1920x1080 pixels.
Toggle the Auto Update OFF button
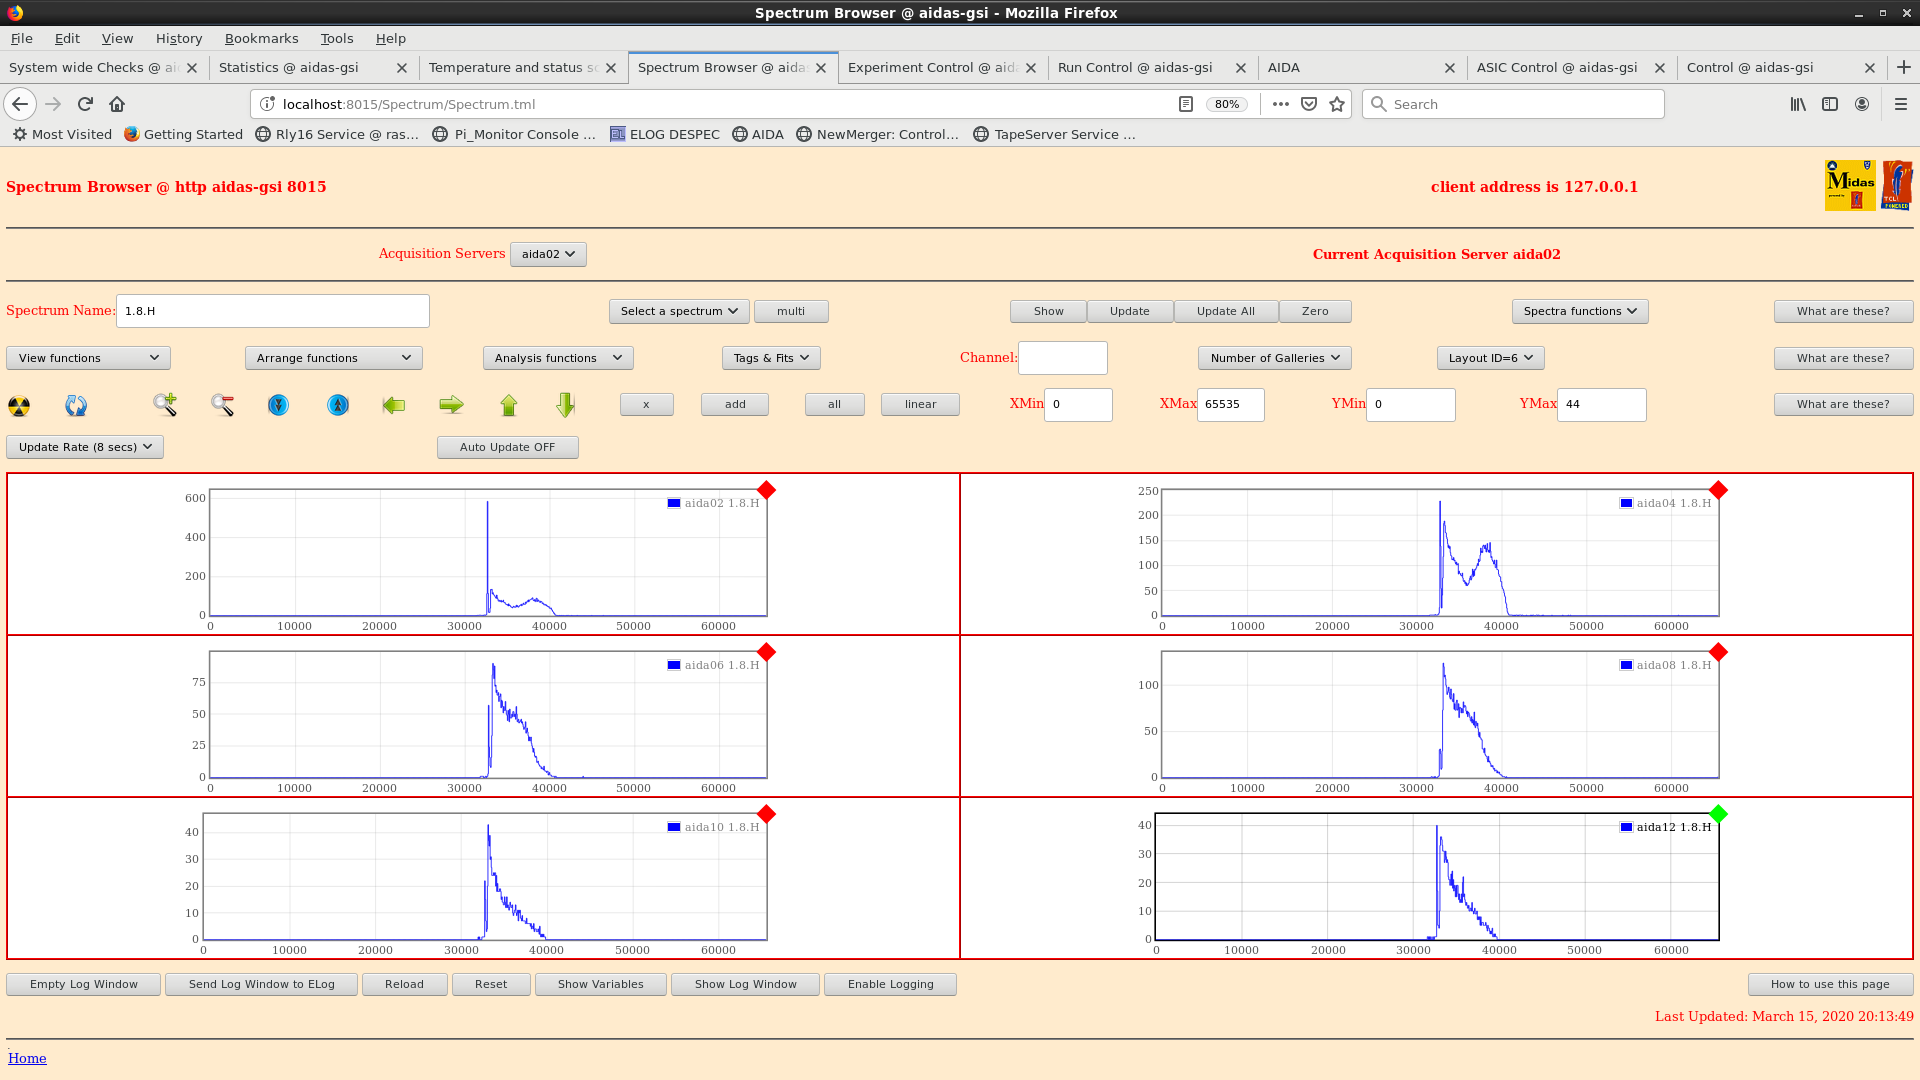[507, 447]
